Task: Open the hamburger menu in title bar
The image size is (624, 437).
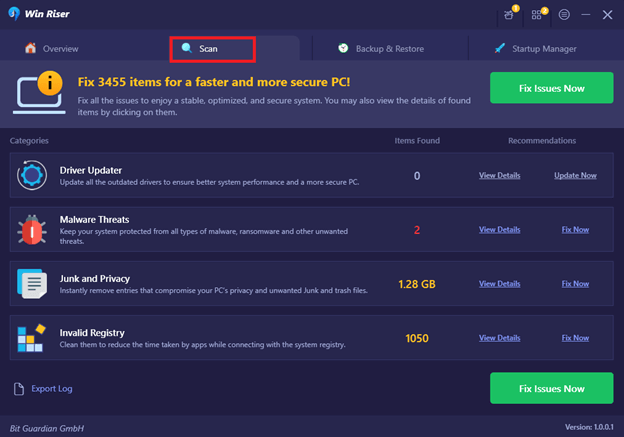Action: click(564, 15)
